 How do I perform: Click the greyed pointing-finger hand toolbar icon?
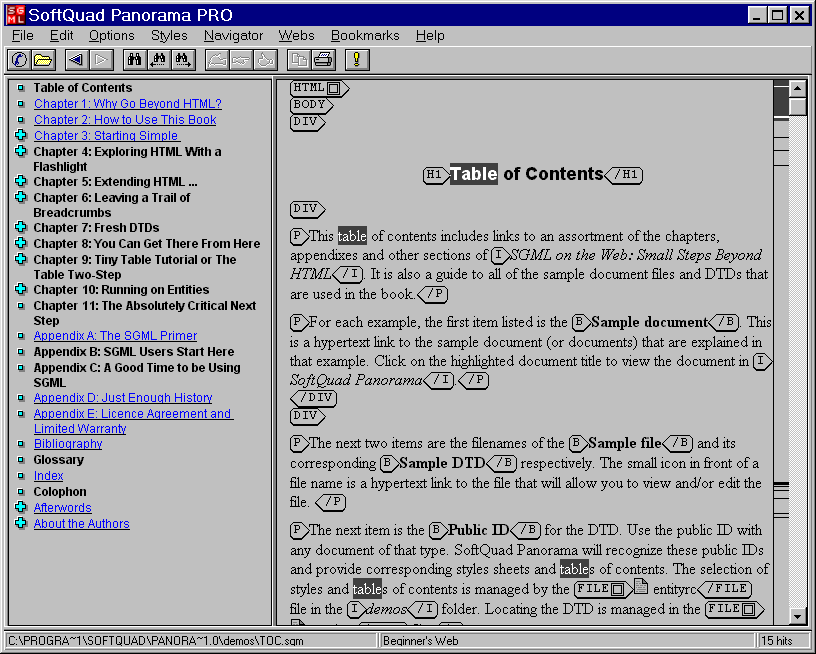click(x=241, y=60)
